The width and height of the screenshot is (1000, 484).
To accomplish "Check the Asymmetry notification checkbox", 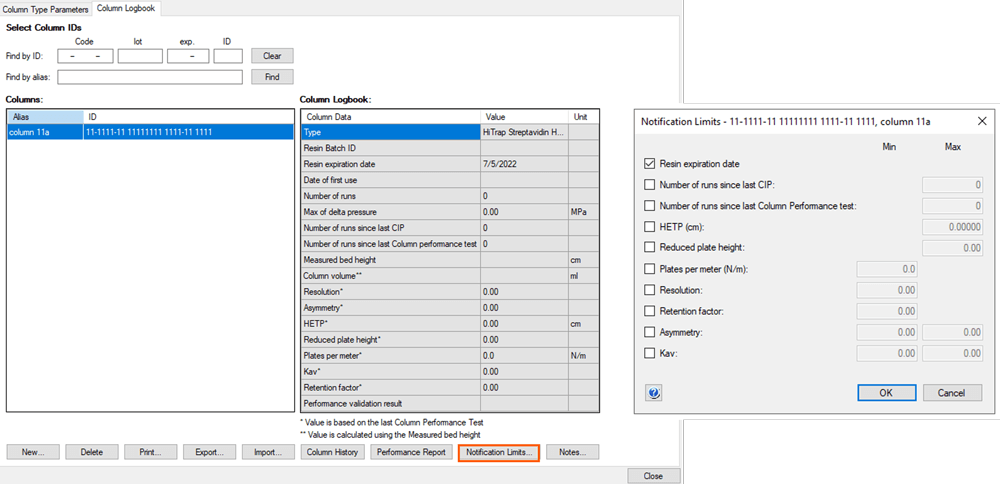I will coord(651,332).
